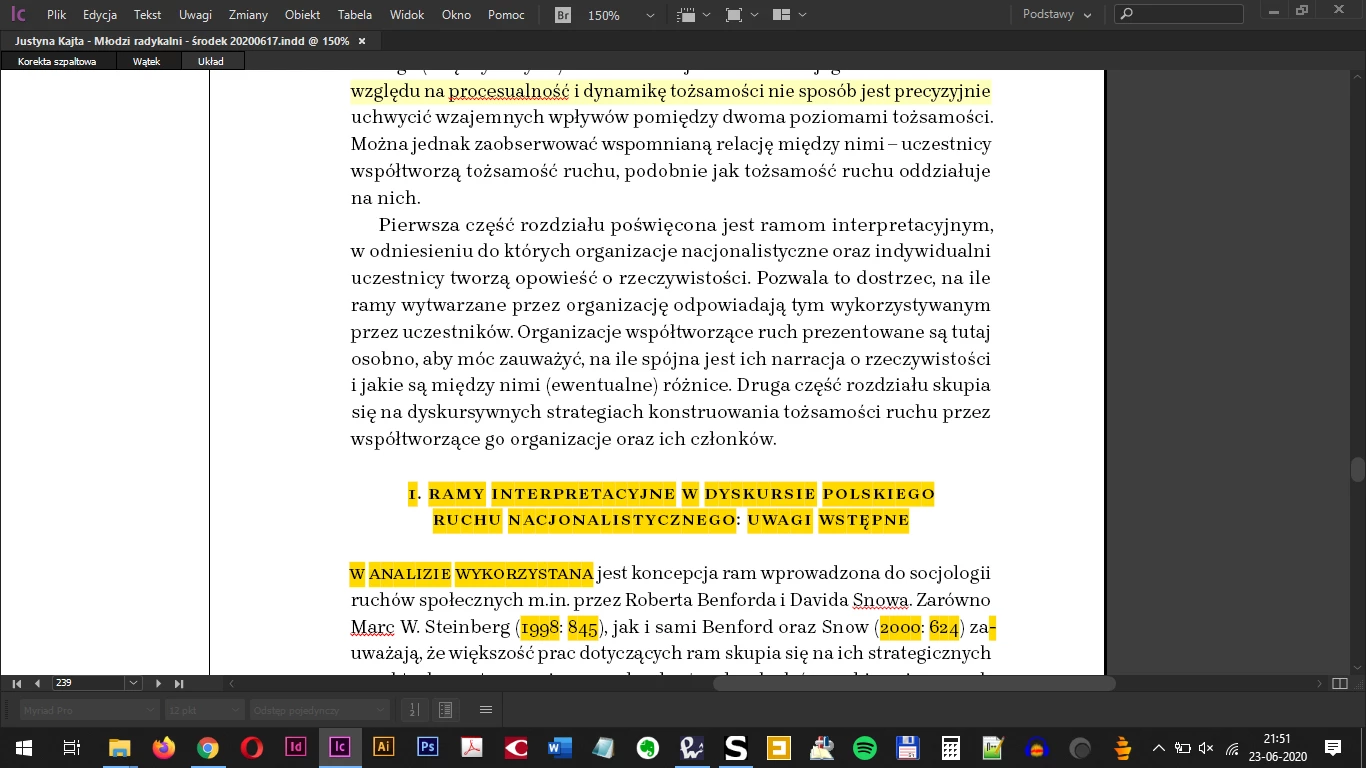This screenshot has height=768, width=1366.
Task: Close the Justyna Kajta document tab
Action: point(362,41)
